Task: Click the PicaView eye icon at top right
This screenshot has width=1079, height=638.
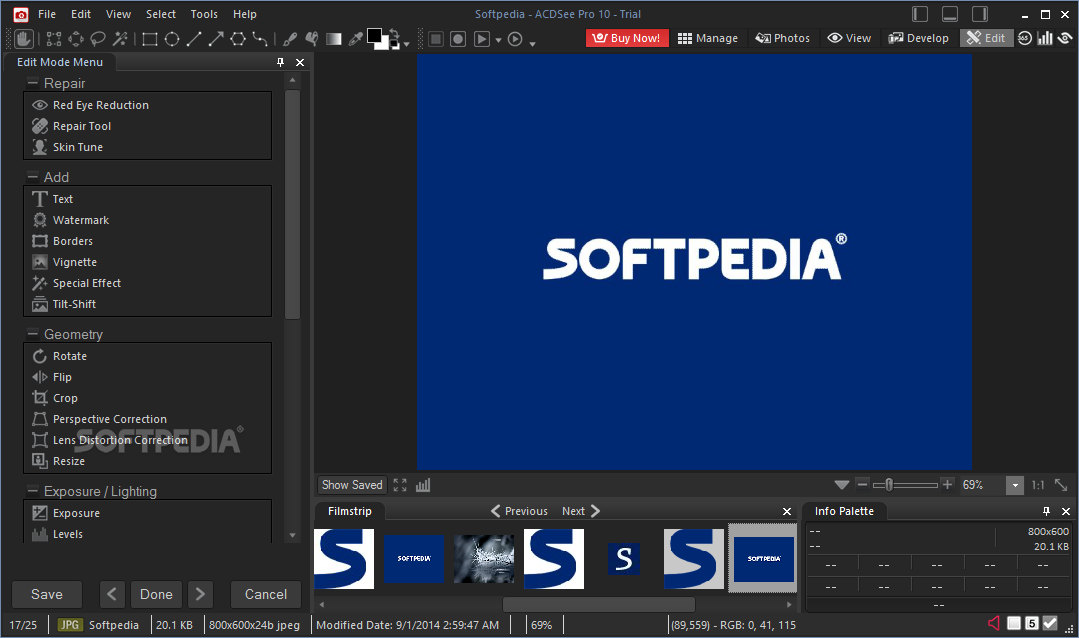Action: (x=1065, y=39)
